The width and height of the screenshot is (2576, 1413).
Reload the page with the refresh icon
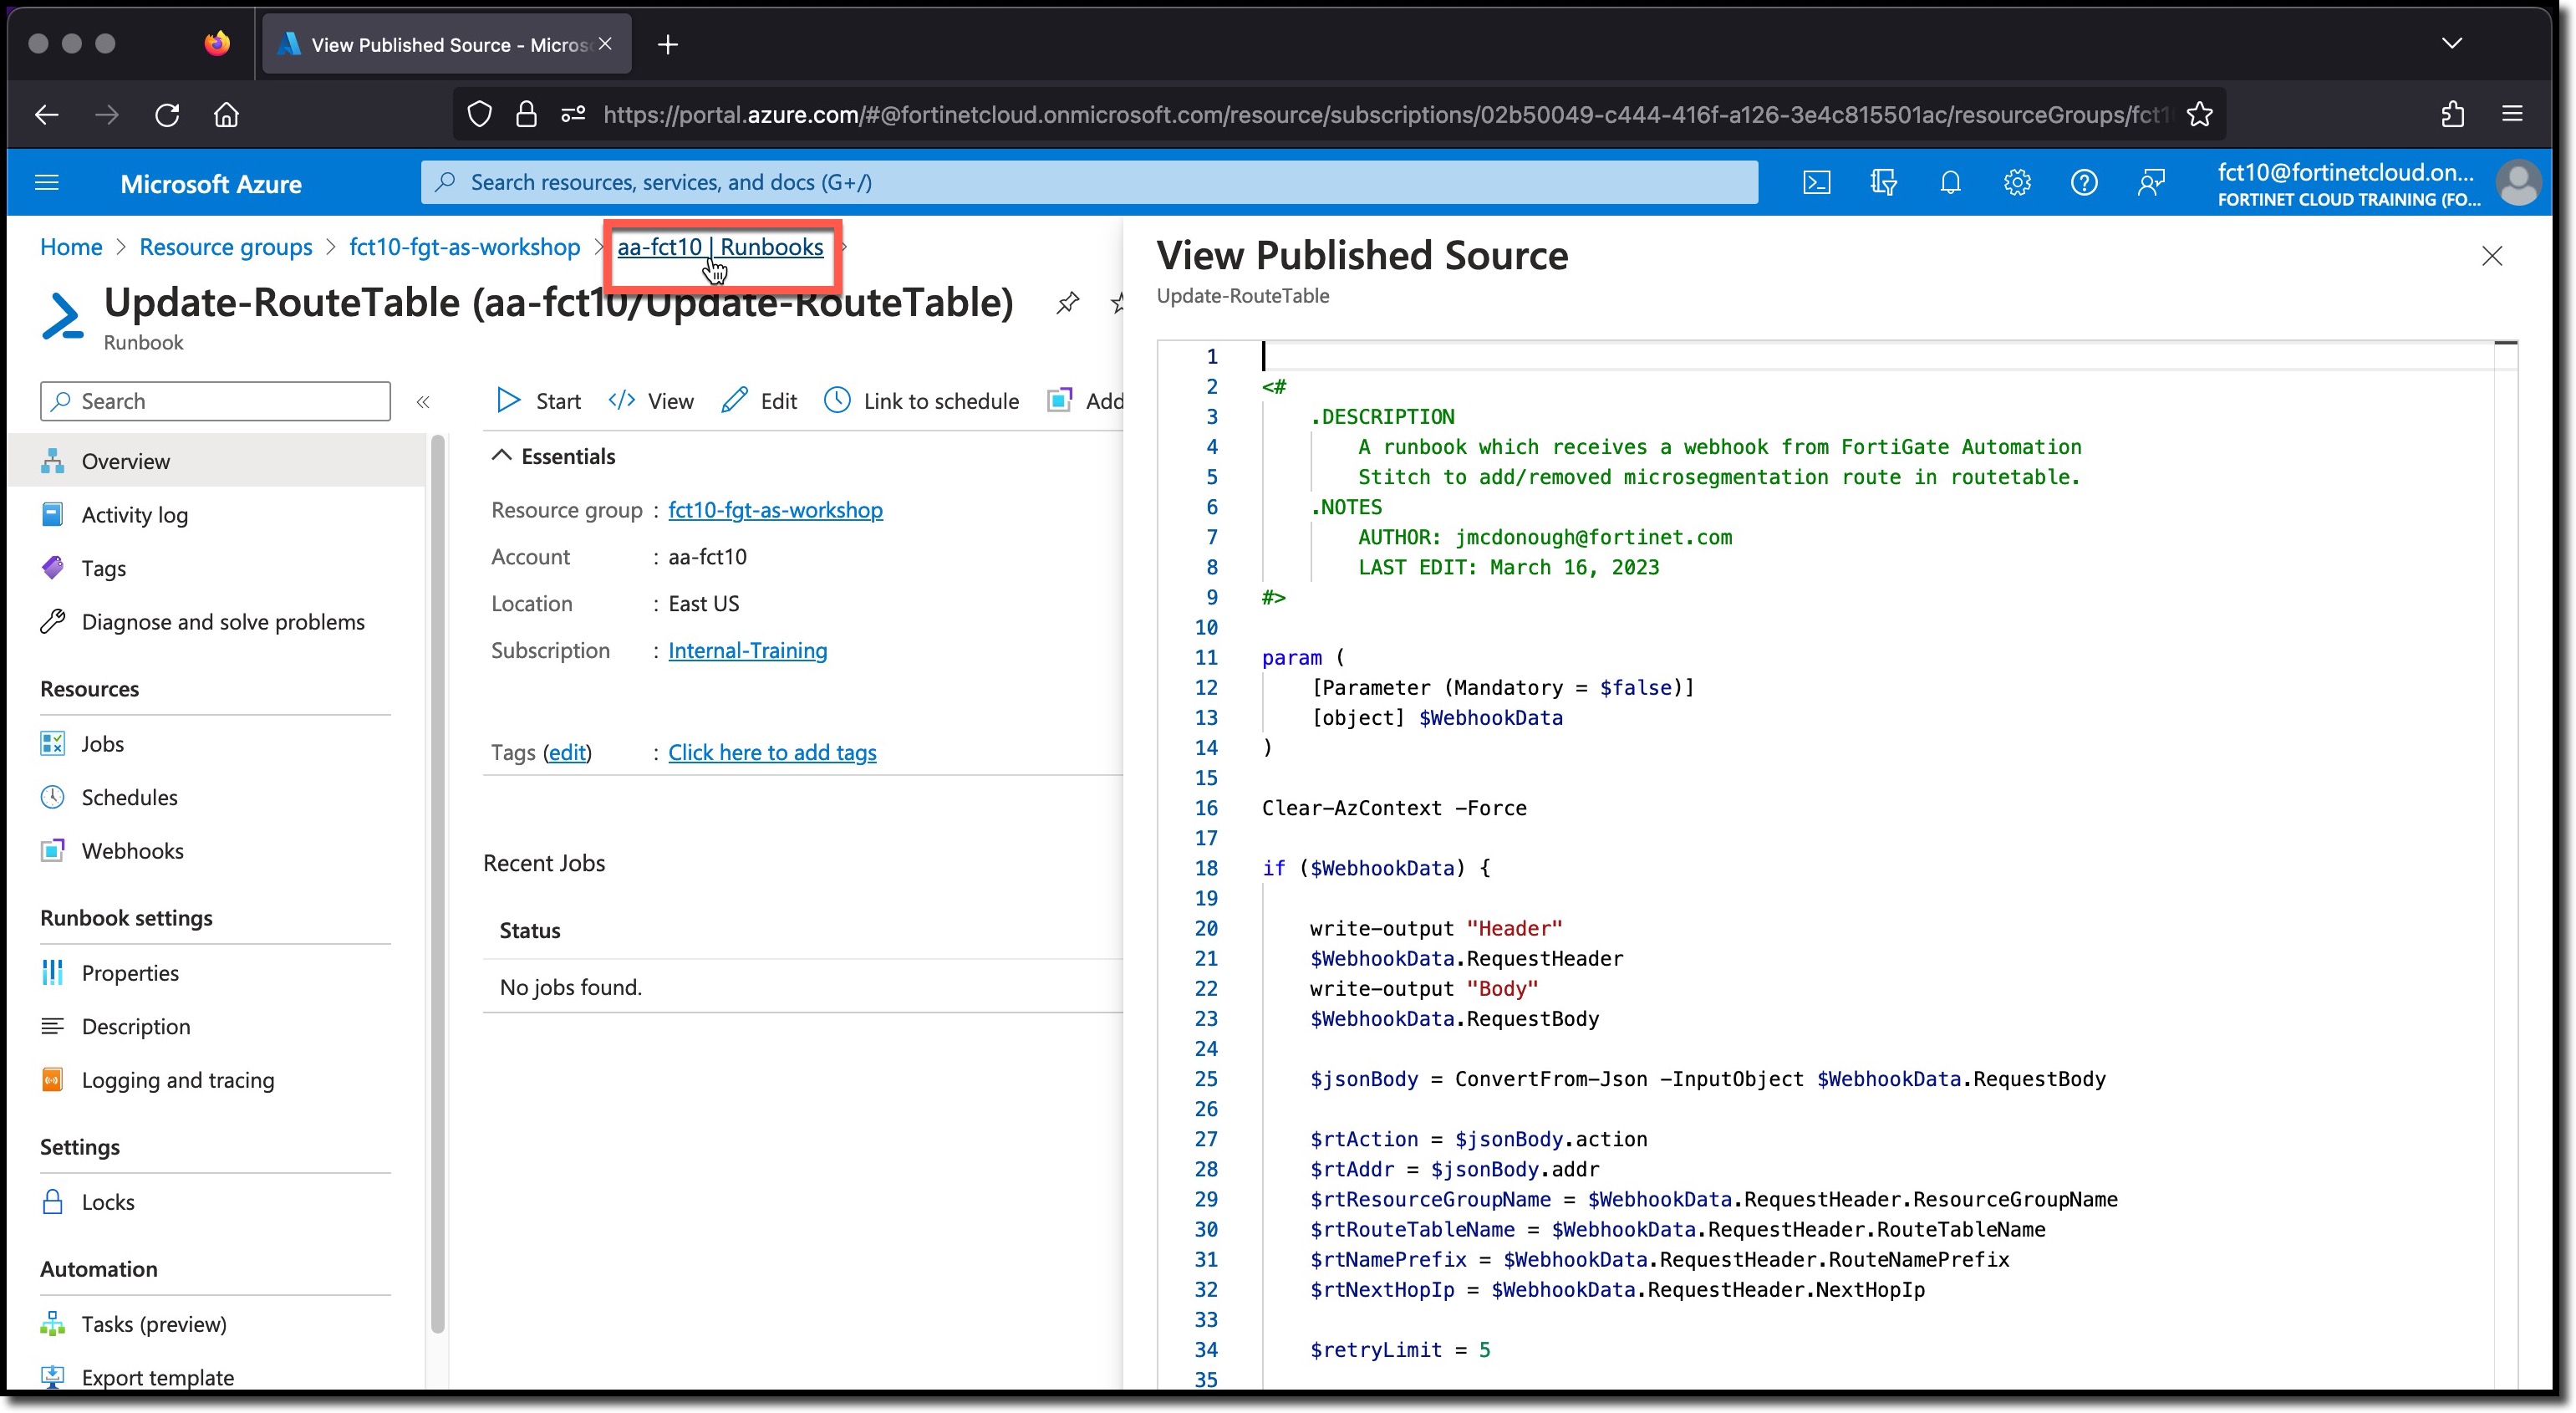pyautogui.click(x=167, y=115)
